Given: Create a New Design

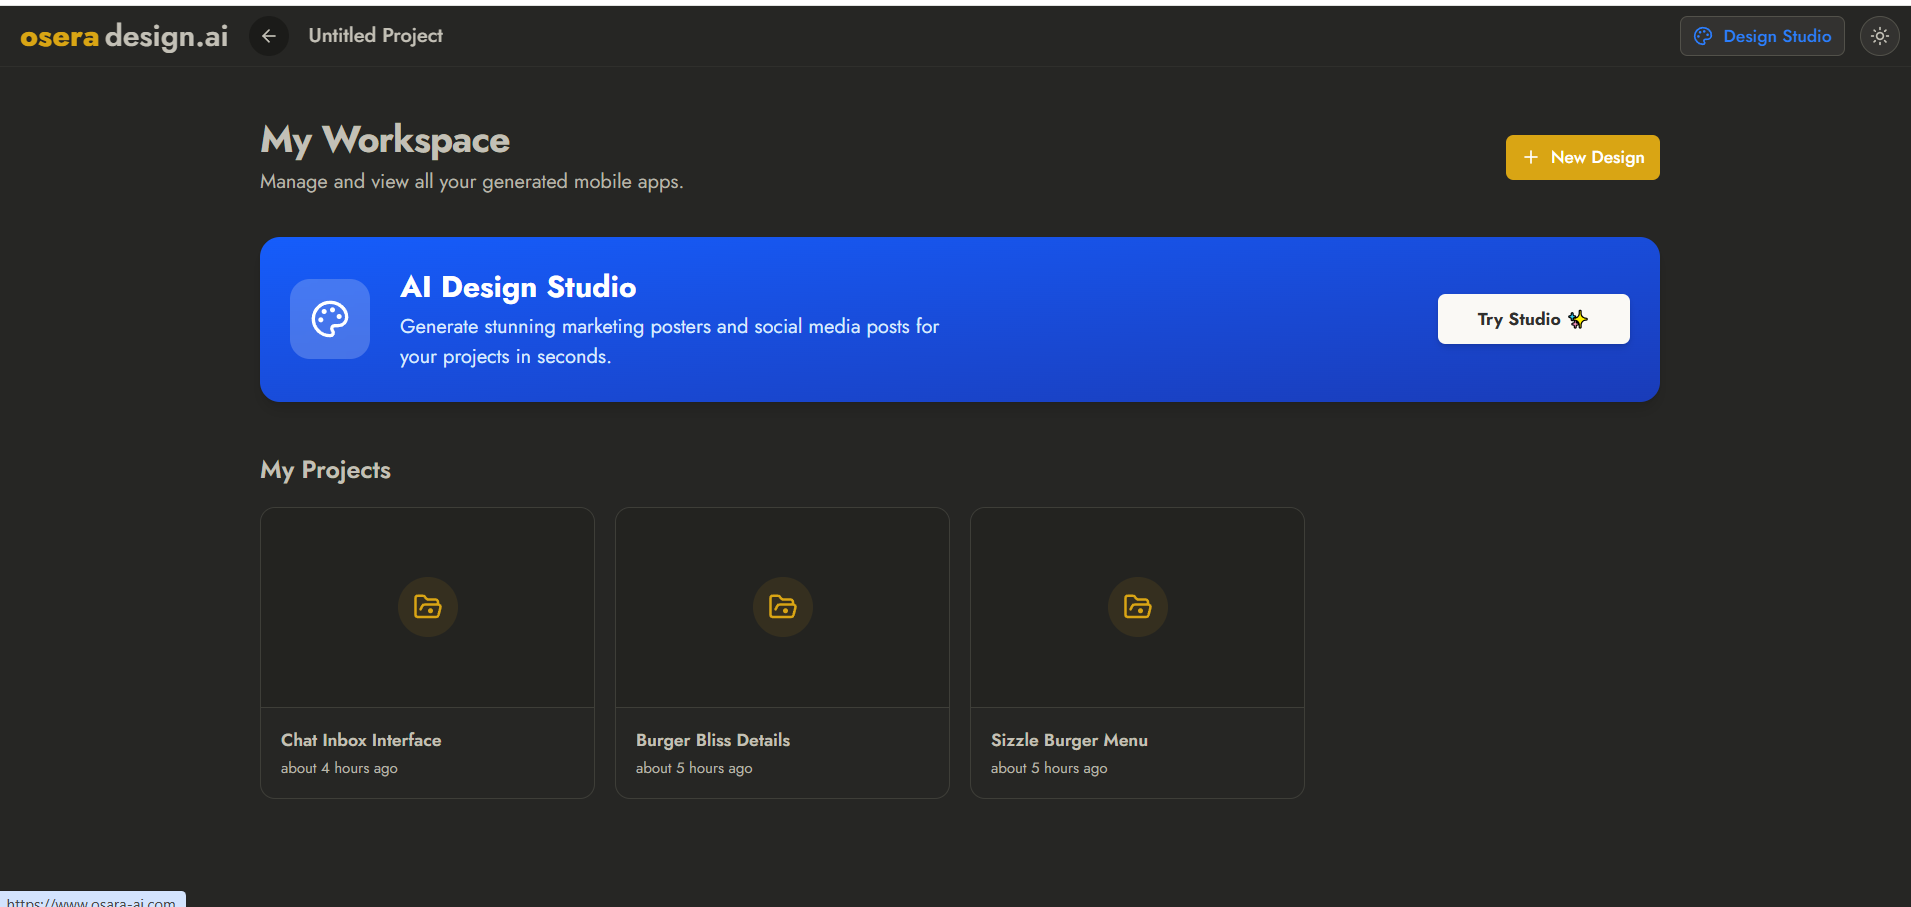Looking at the screenshot, I should (1583, 157).
